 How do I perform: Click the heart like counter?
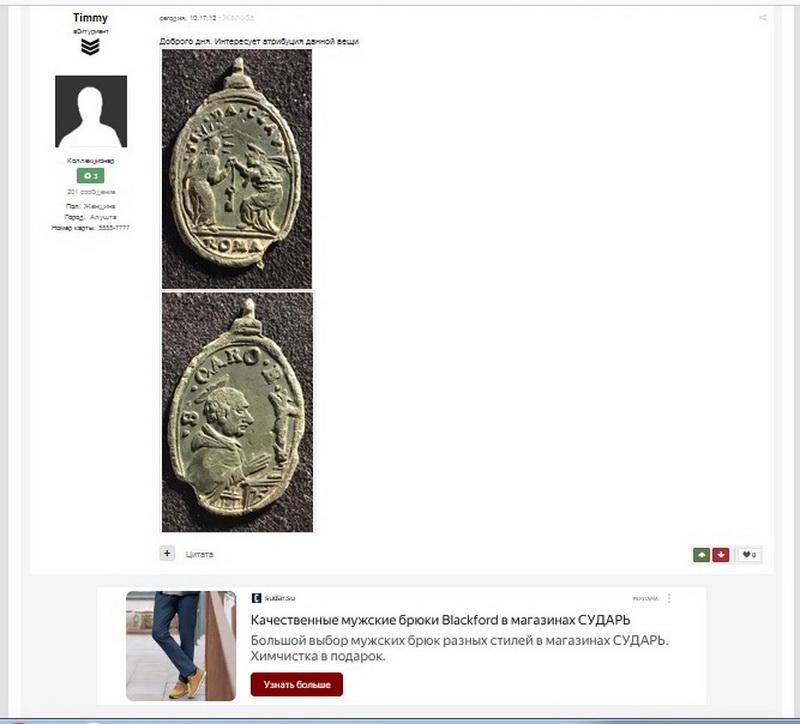[749, 555]
